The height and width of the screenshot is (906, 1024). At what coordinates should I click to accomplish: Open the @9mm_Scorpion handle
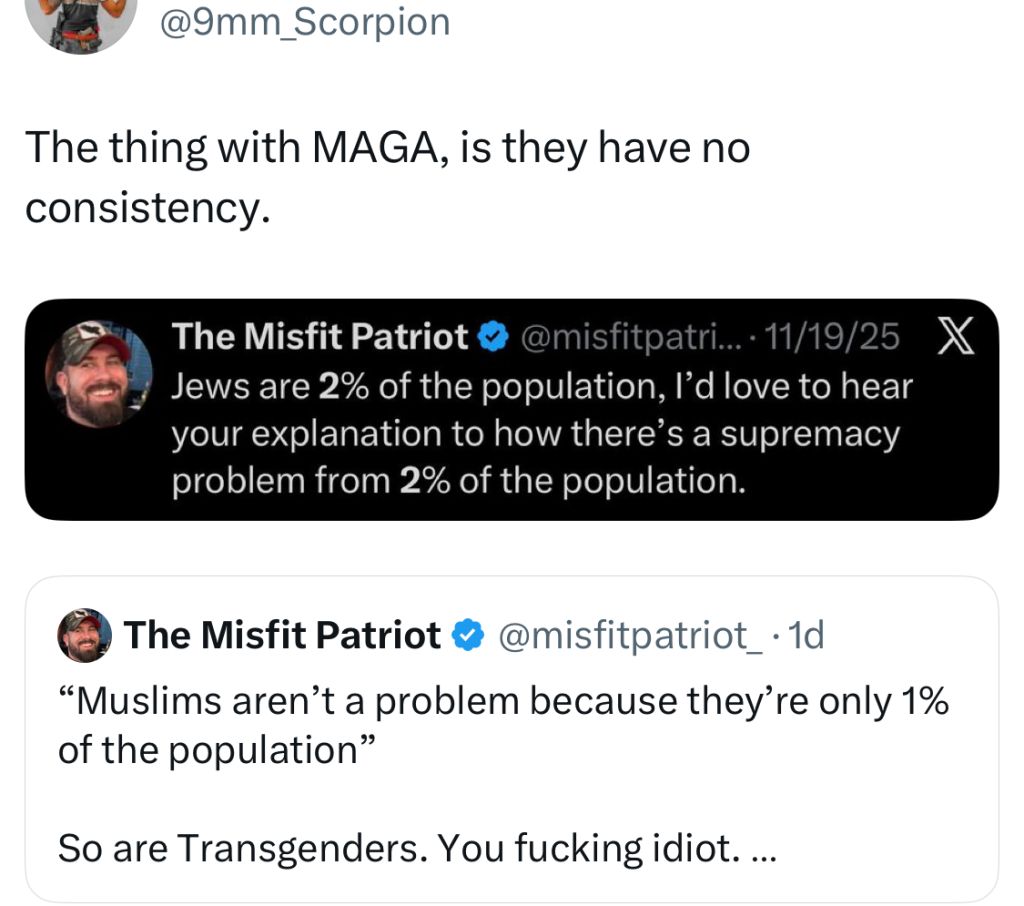point(305,21)
